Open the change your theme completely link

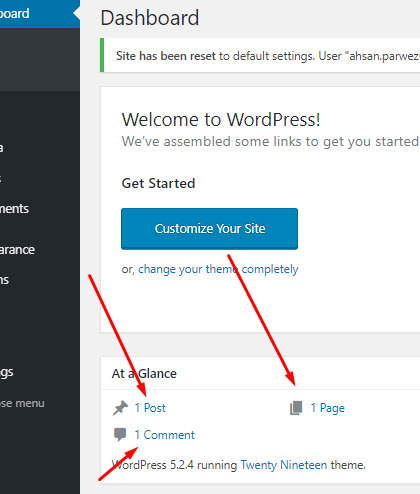[218, 269]
